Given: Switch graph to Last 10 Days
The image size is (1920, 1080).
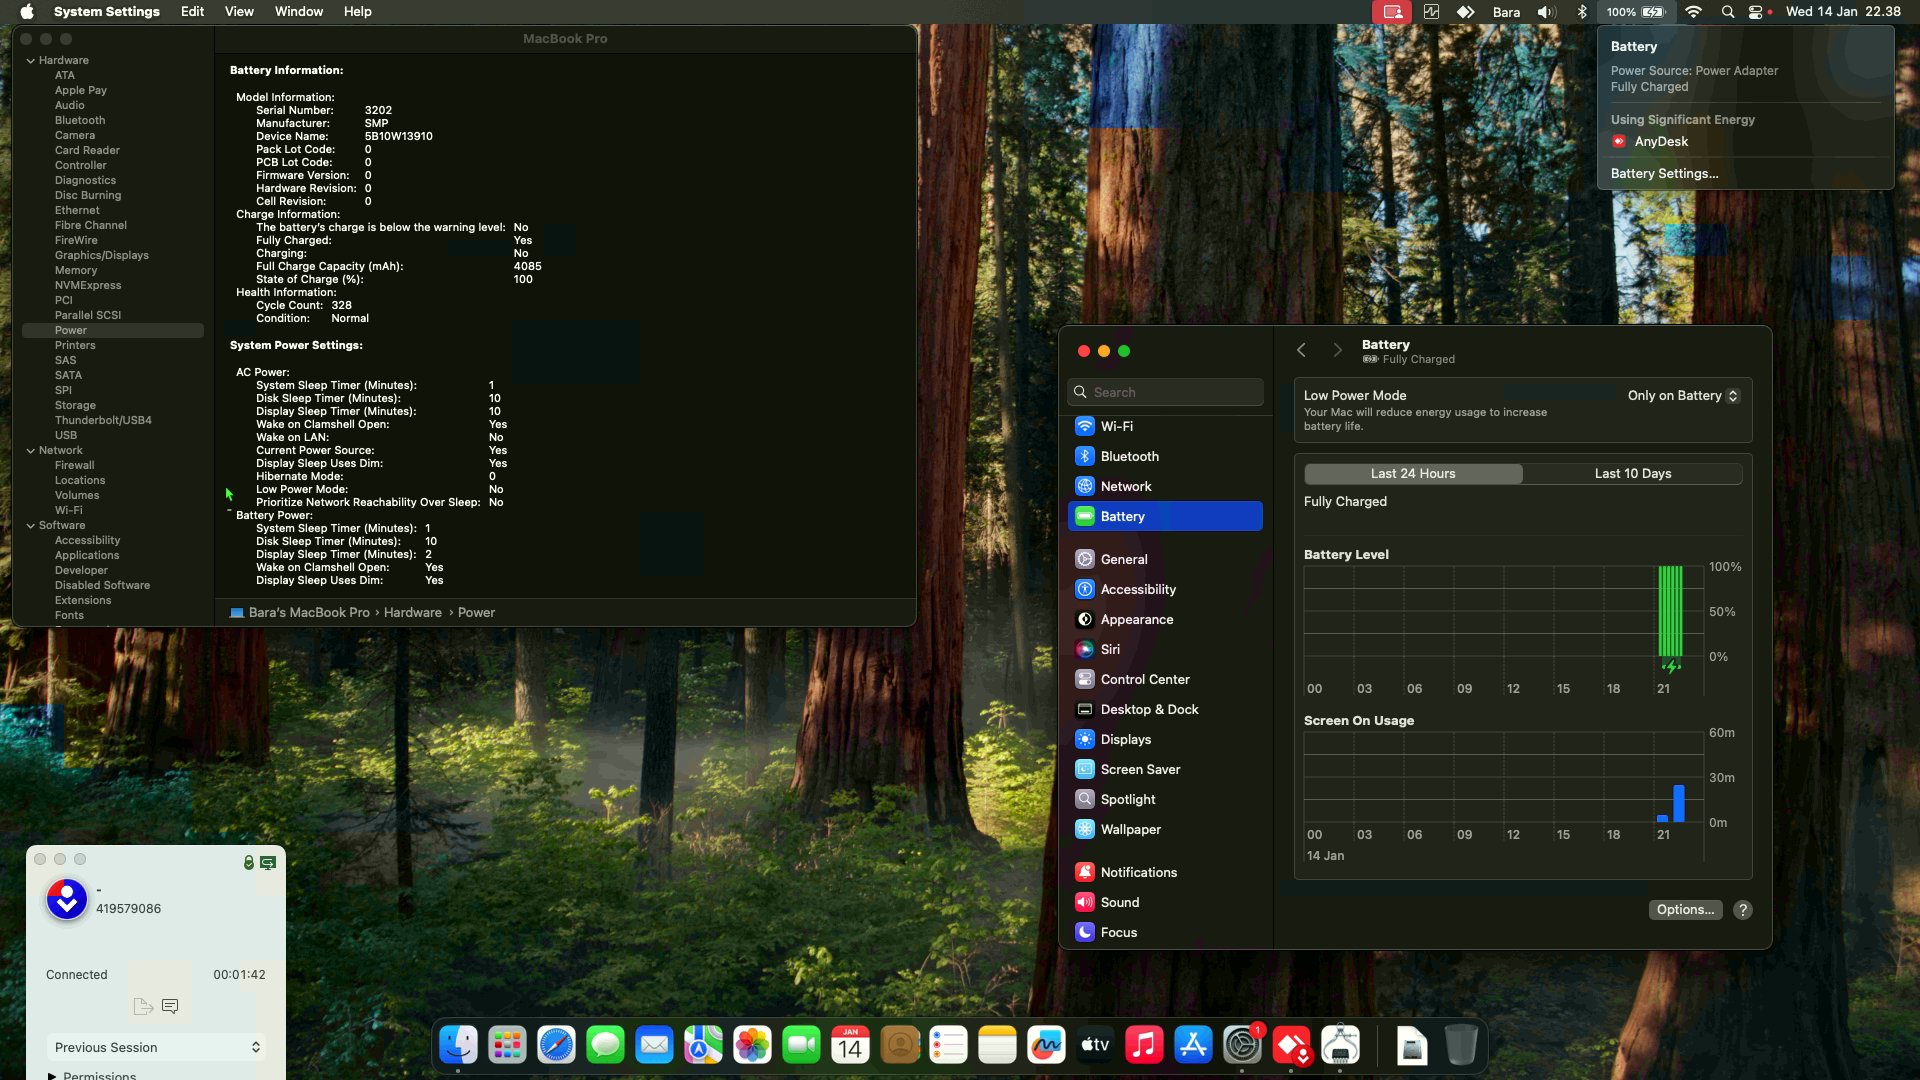Looking at the screenshot, I should [1632, 474].
